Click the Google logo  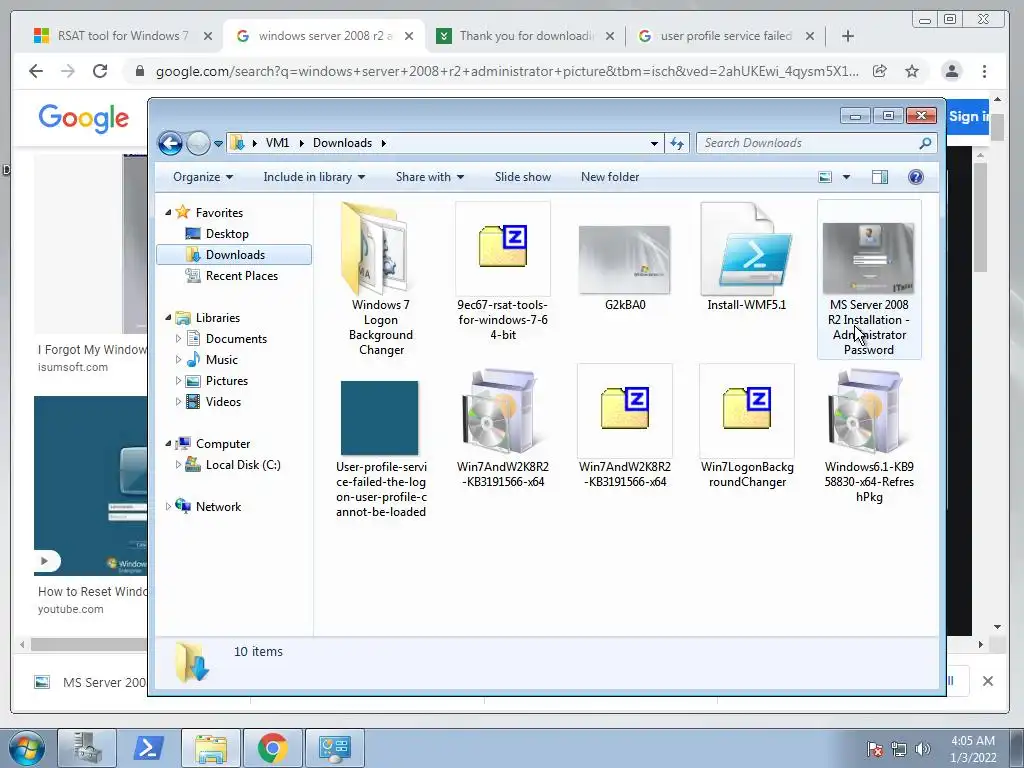(x=83, y=118)
